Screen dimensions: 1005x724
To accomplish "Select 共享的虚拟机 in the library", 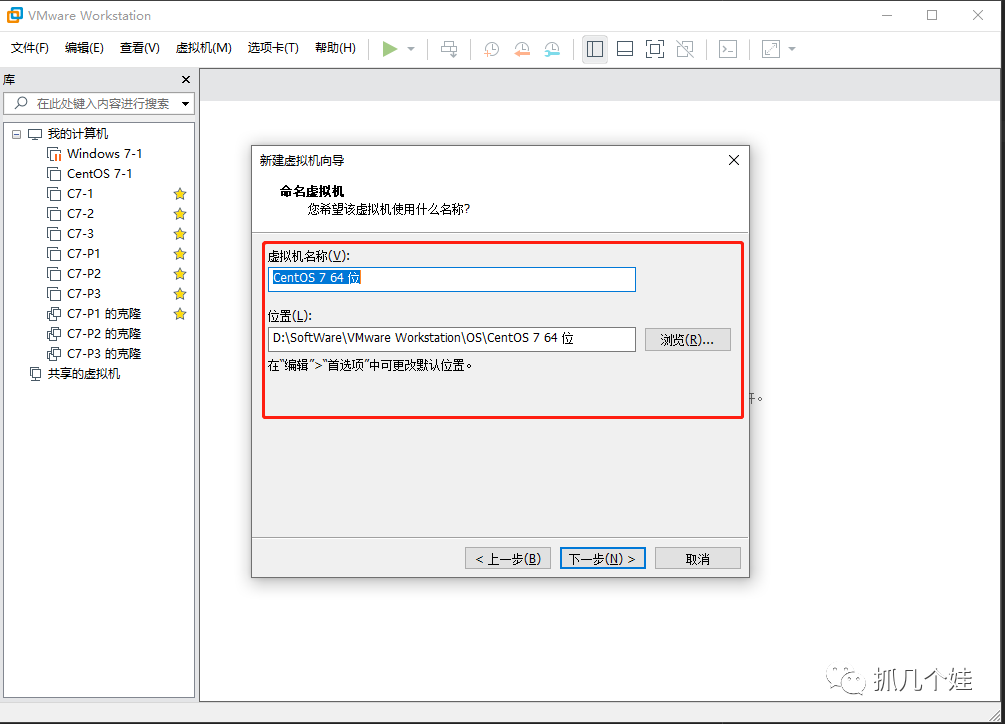I will click(x=83, y=374).
